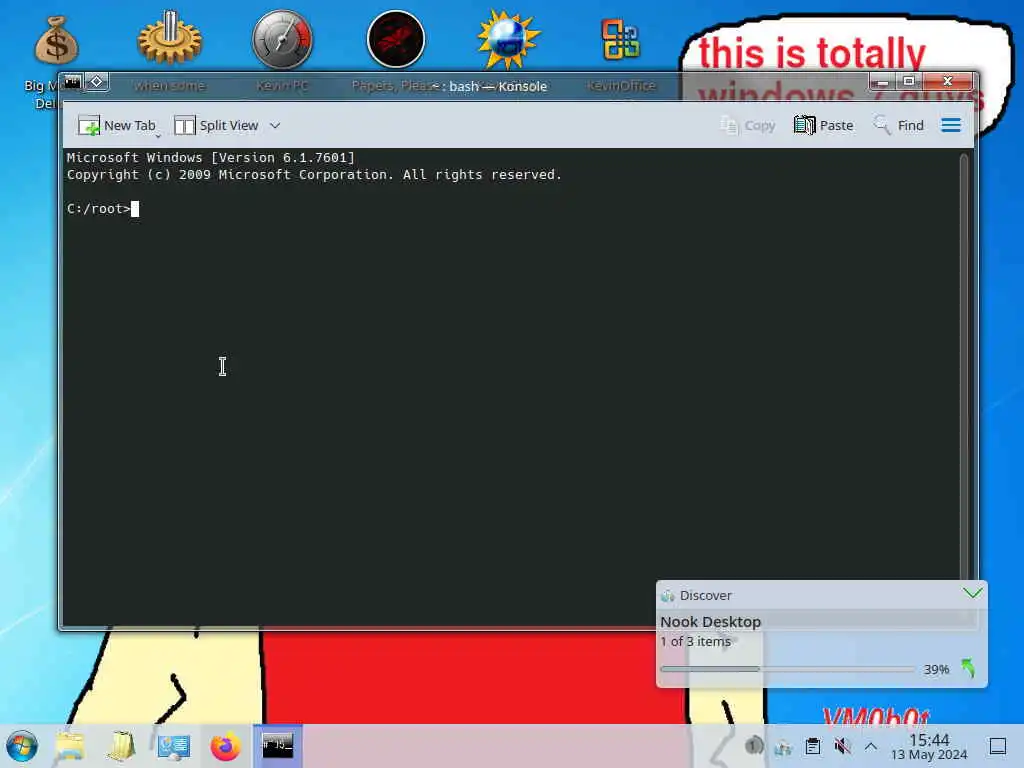Image resolution: width=1024 pixels, height=768 pixels.
Task: Click the Copy toolbar button
Action: (x=748, y=125)
